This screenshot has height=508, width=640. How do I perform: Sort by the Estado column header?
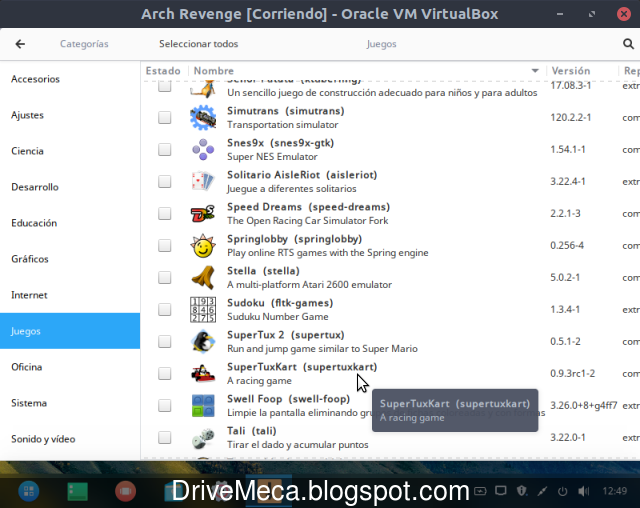pos(163,71)
